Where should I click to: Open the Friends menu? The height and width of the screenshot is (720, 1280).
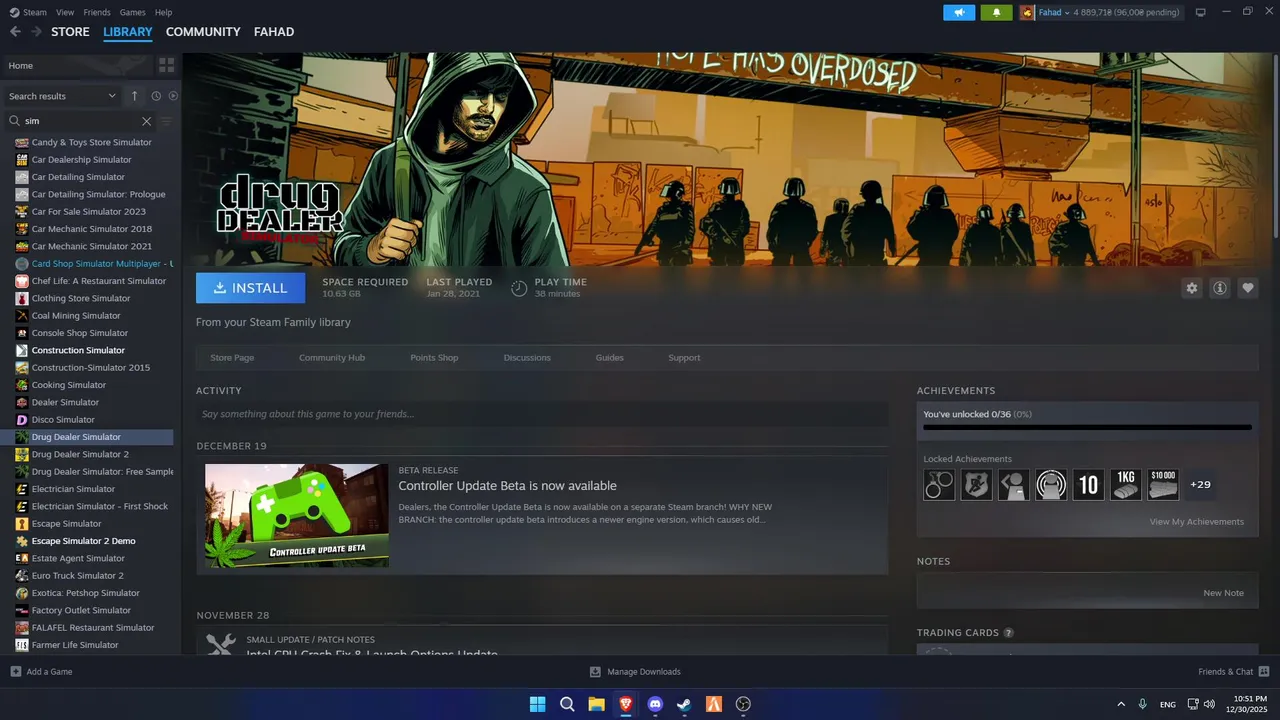97,12
